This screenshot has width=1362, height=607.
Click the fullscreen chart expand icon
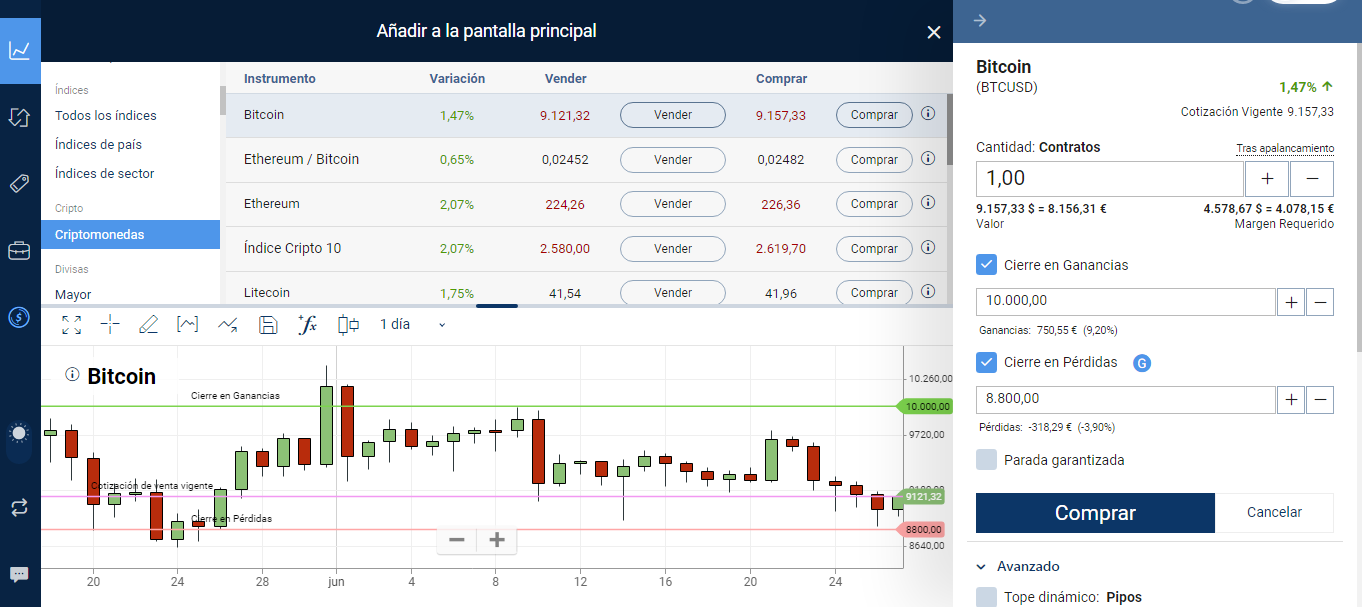(x=71, y=324)
